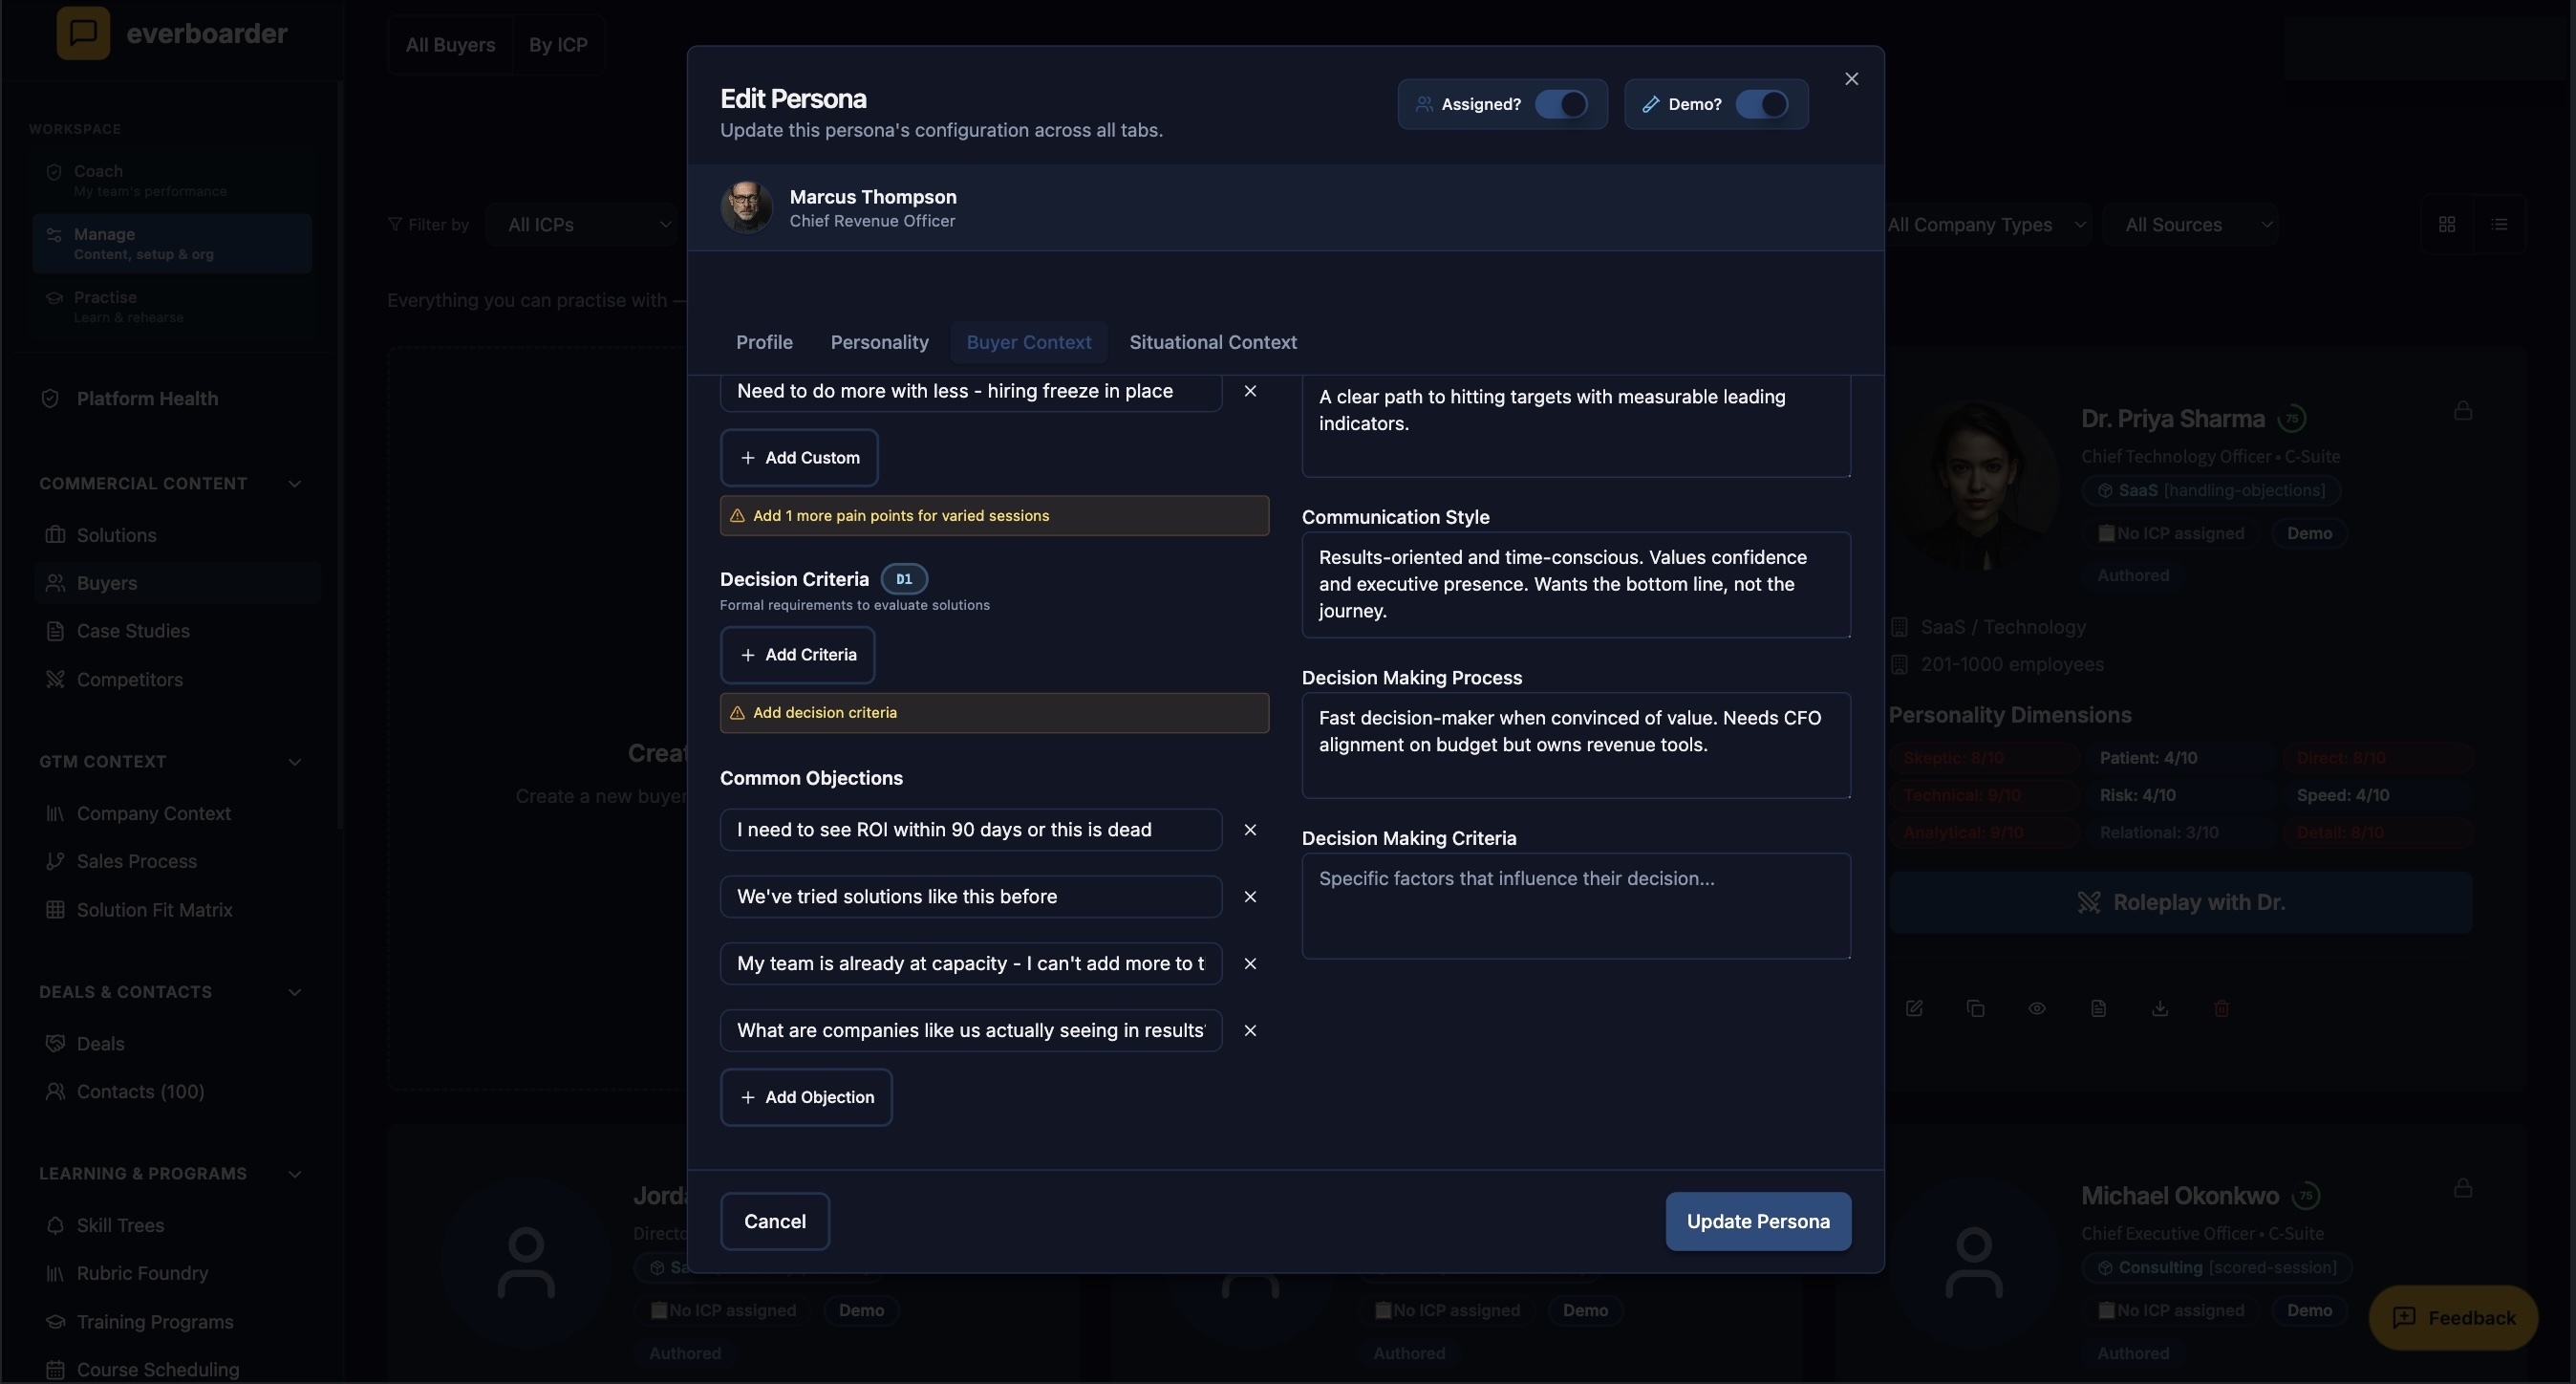2576x1384 pixels.
Task: Delete the tried solutions before objection
Action: pyautogui.click(x=1250, y=897)
